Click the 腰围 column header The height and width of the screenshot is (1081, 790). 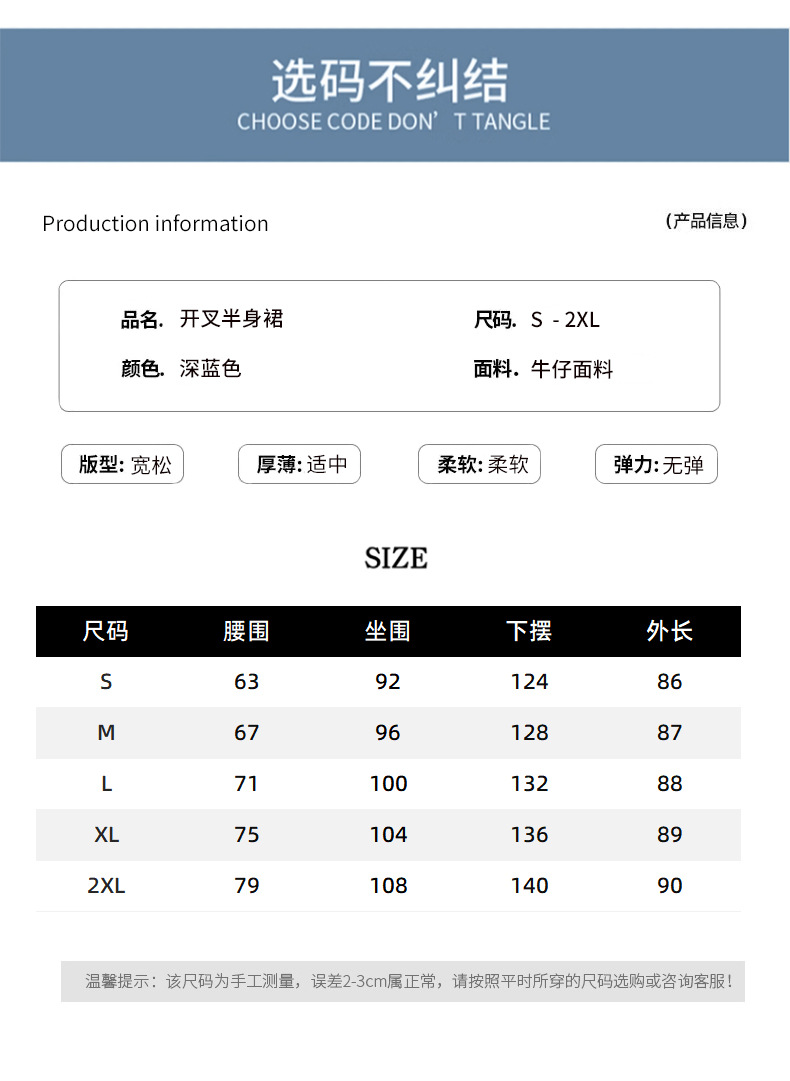tap(246, 631)
